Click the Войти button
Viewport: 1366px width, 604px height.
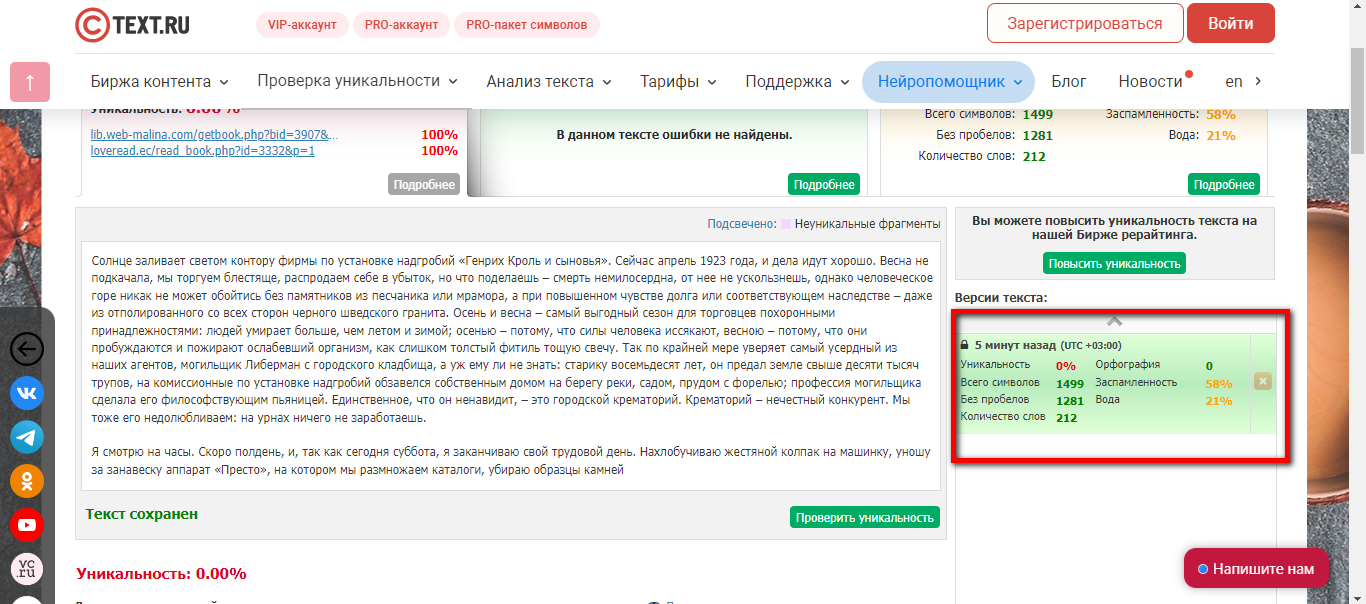click(1231, 23)
